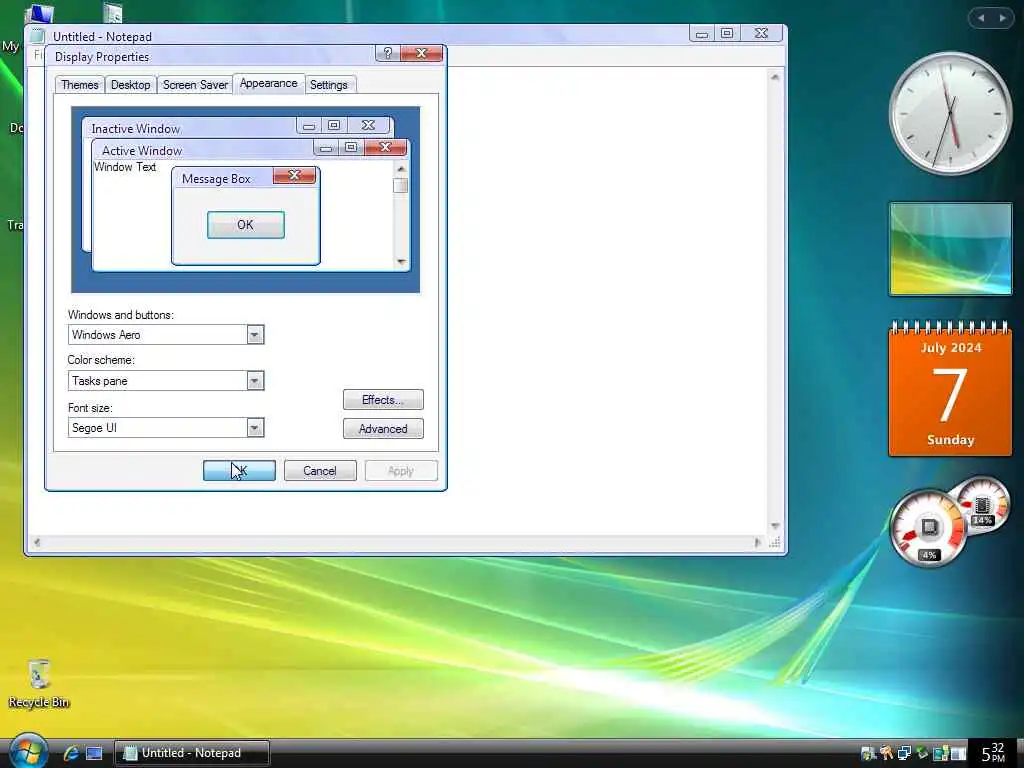This screenshot has height=768, width=1024.
Task: Click the taskbar clock showing 5:32 PM
Action: (x=993, y=754)
